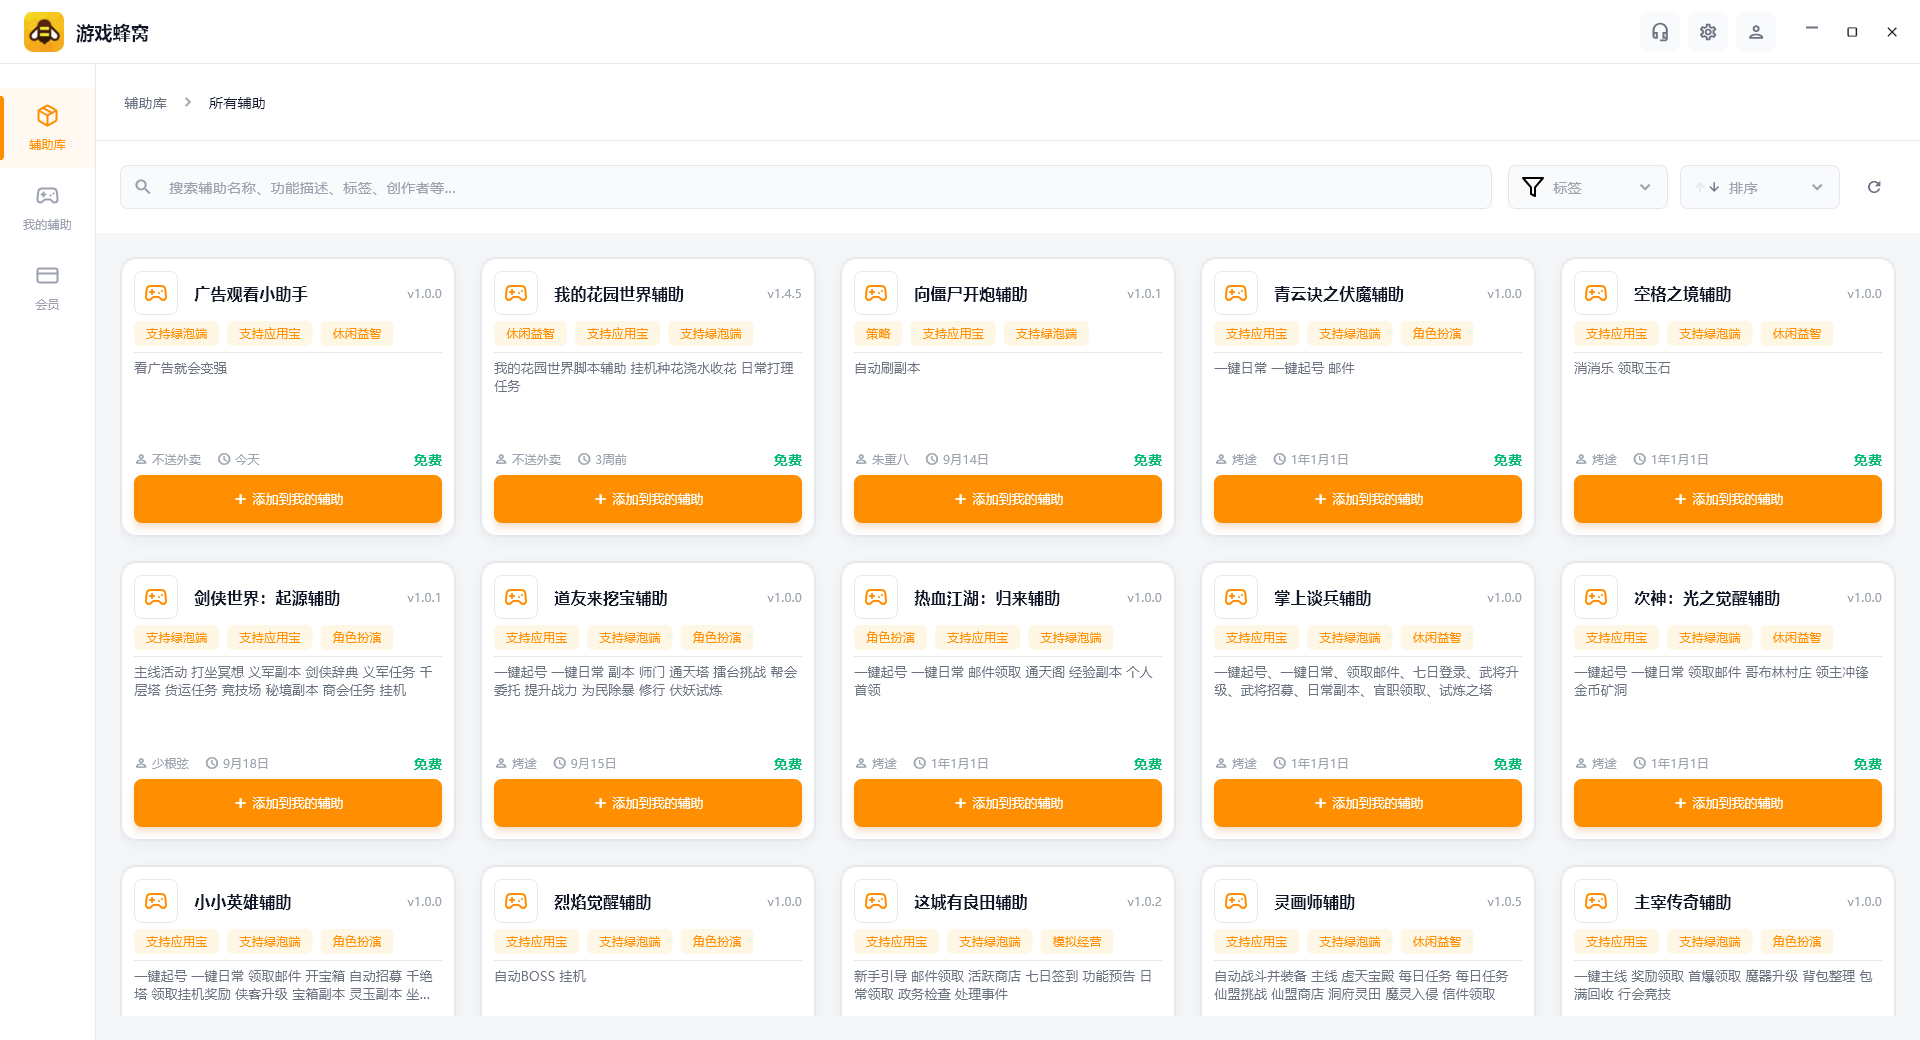Screen dimensions: 1920x1040
Task: Switch to 会员 sidebar tab
Action: click(x=47, y=287)
